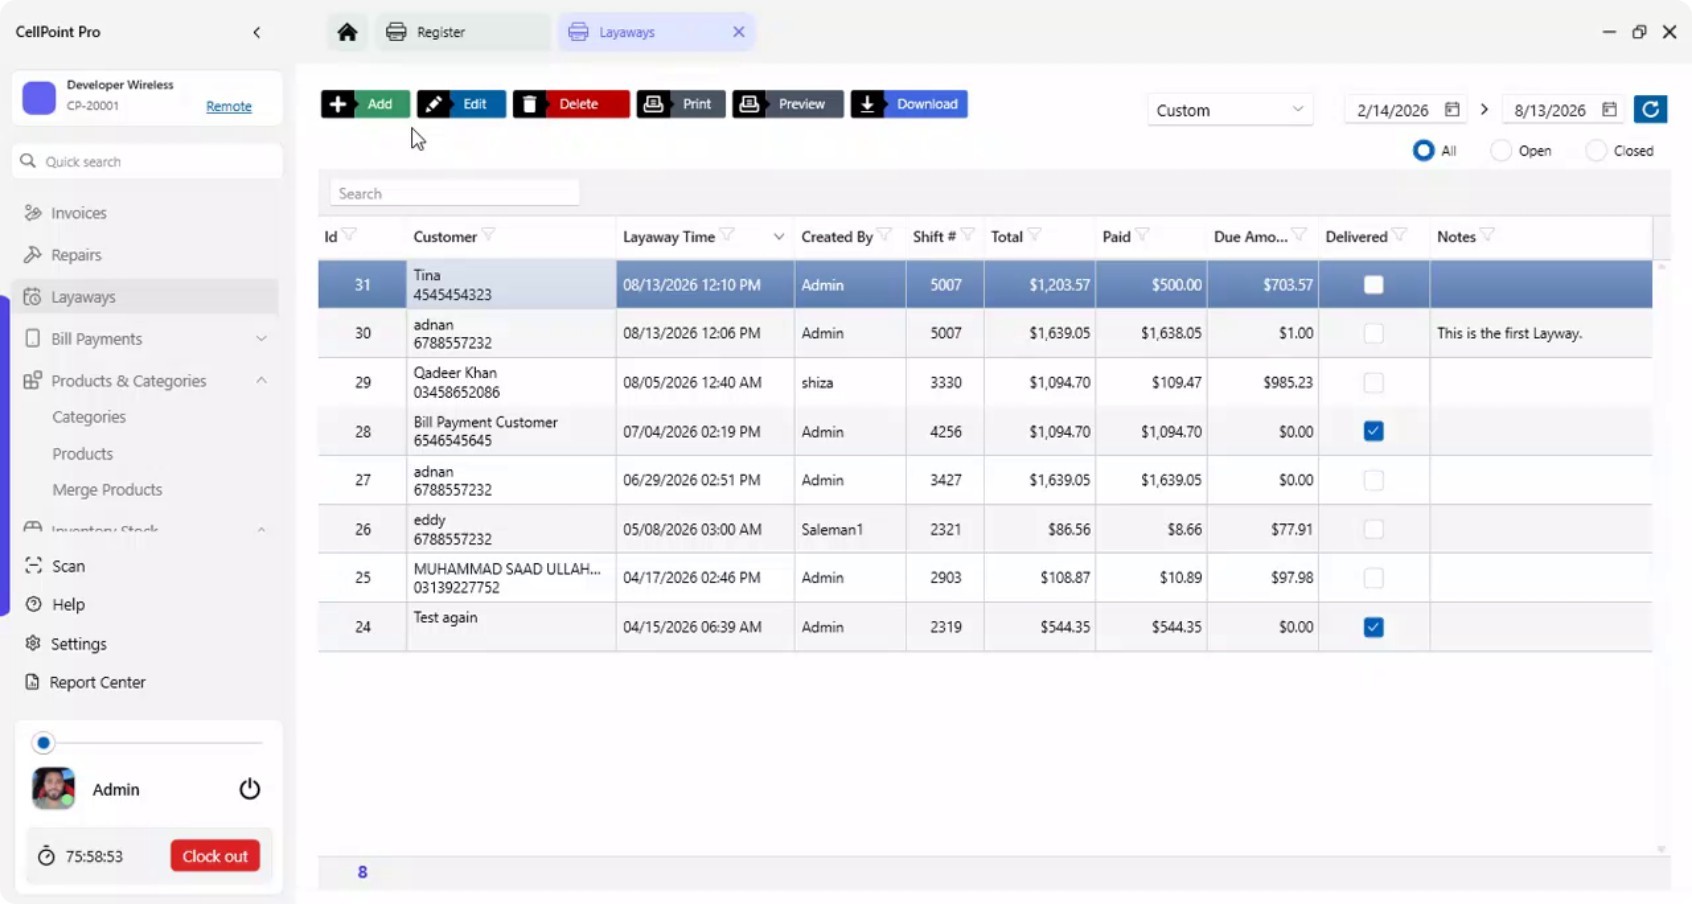Click the power icon beside Admin
Screen dimensions: 1692x904
coord(249,789)
